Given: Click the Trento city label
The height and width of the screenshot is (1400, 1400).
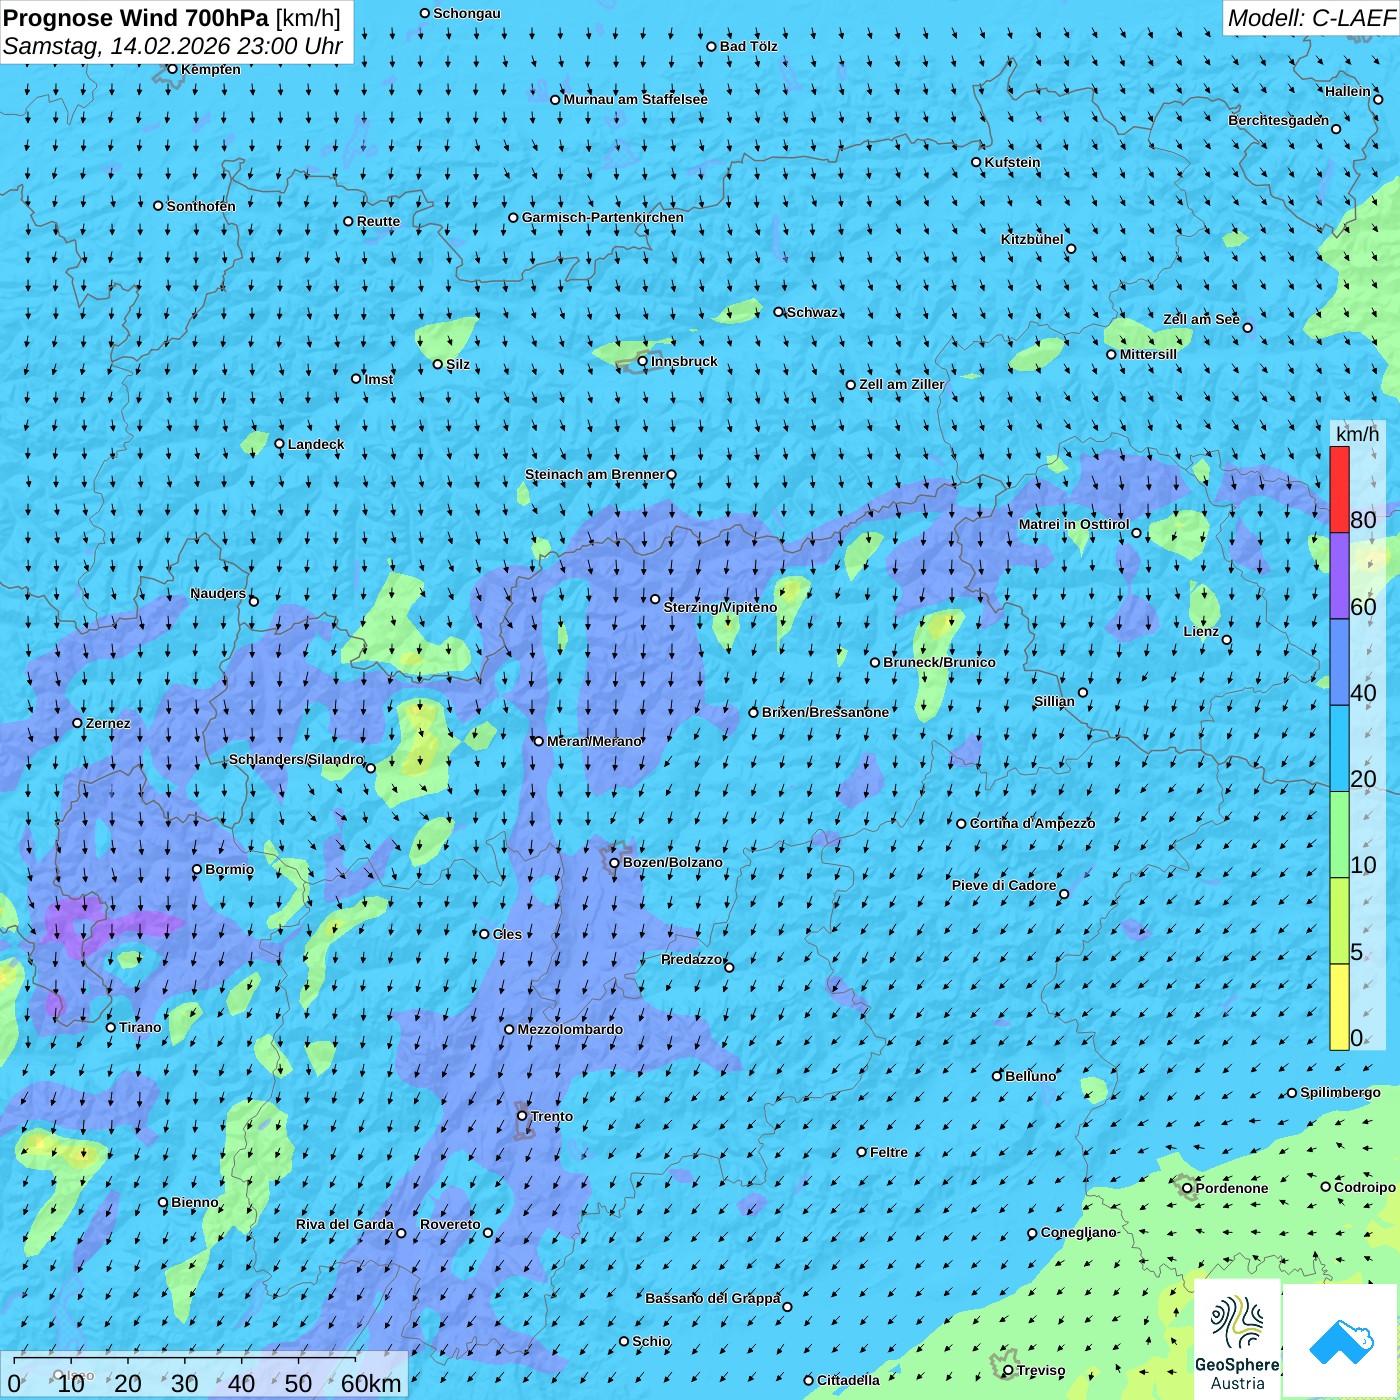Looking at the screenshot, I should (552, 1116).
